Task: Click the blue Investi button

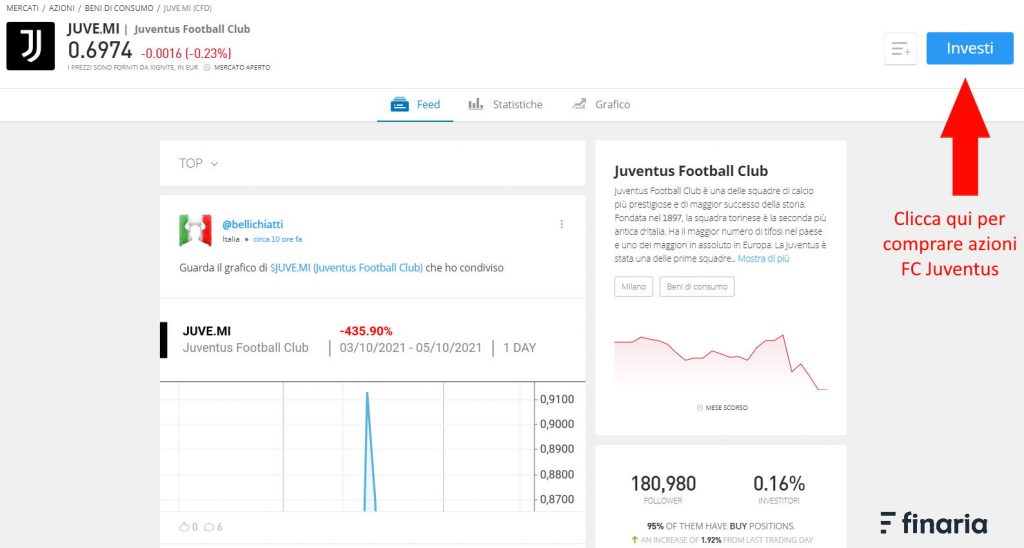Action: tap(970, 48)
